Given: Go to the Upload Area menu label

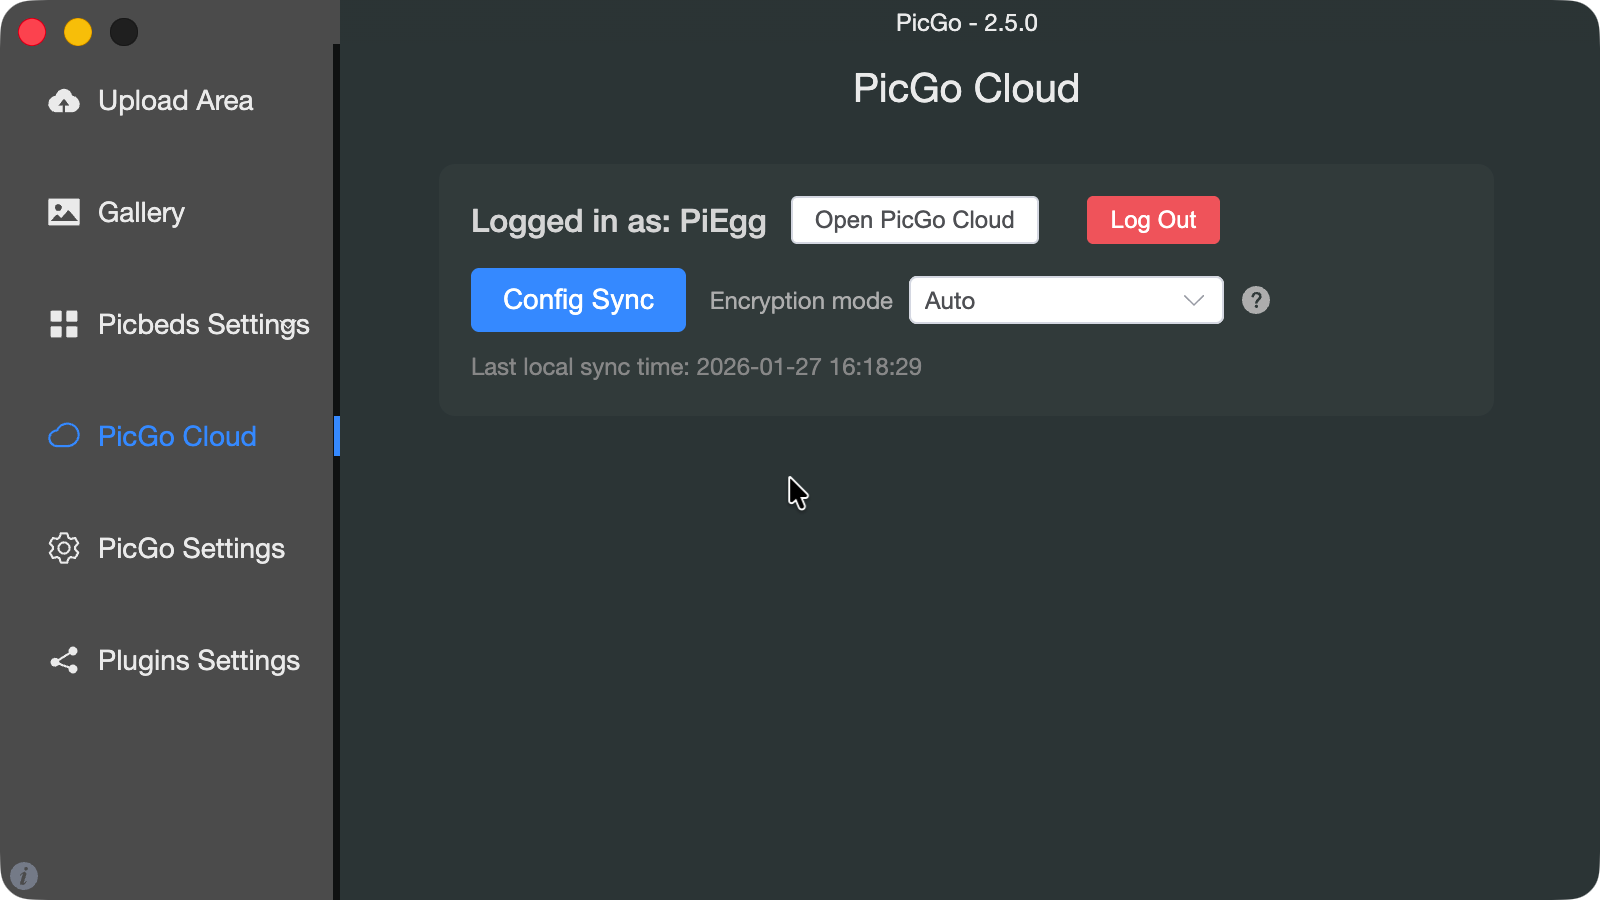Looking at the screenshot, I should pyautogui.click(x=176, y=101).
